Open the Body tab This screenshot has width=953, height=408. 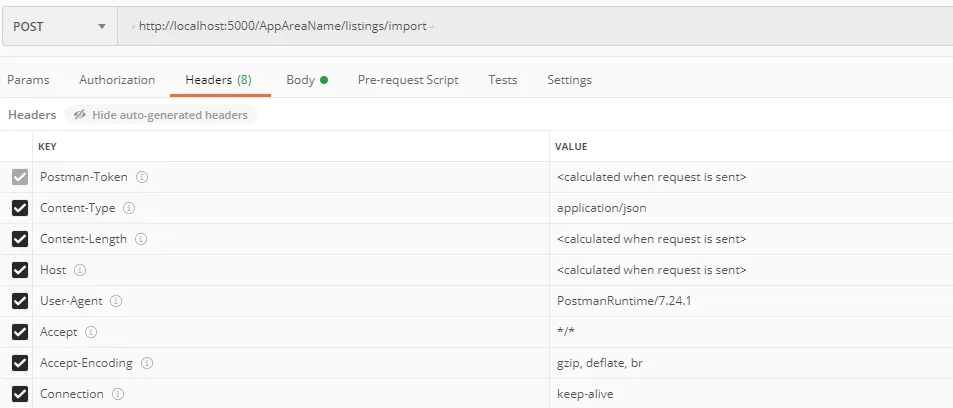pyautogui.click(x=306, y=80)
